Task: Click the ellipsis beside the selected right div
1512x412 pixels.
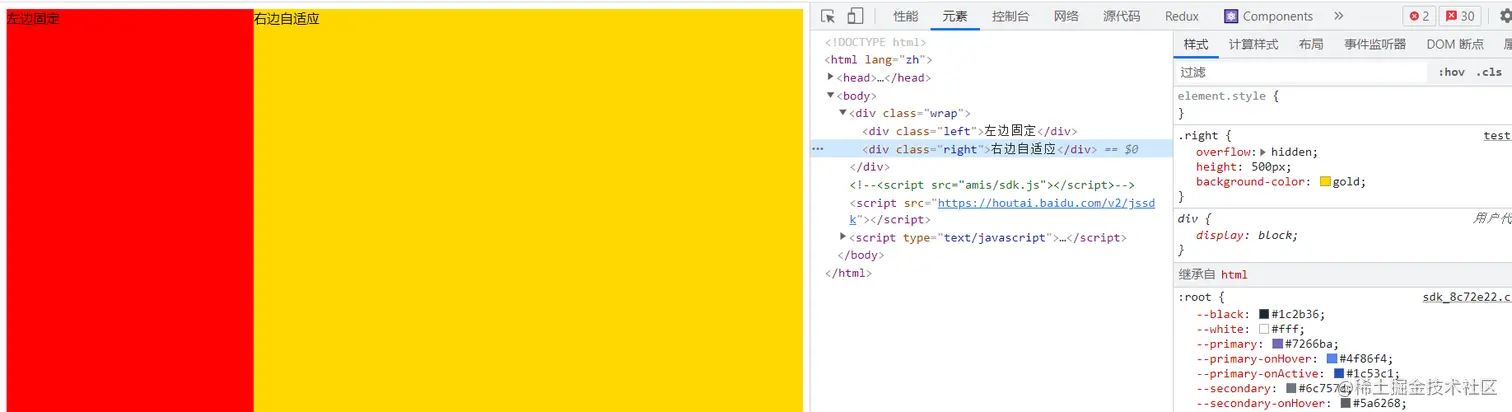Action: point(817,149)
